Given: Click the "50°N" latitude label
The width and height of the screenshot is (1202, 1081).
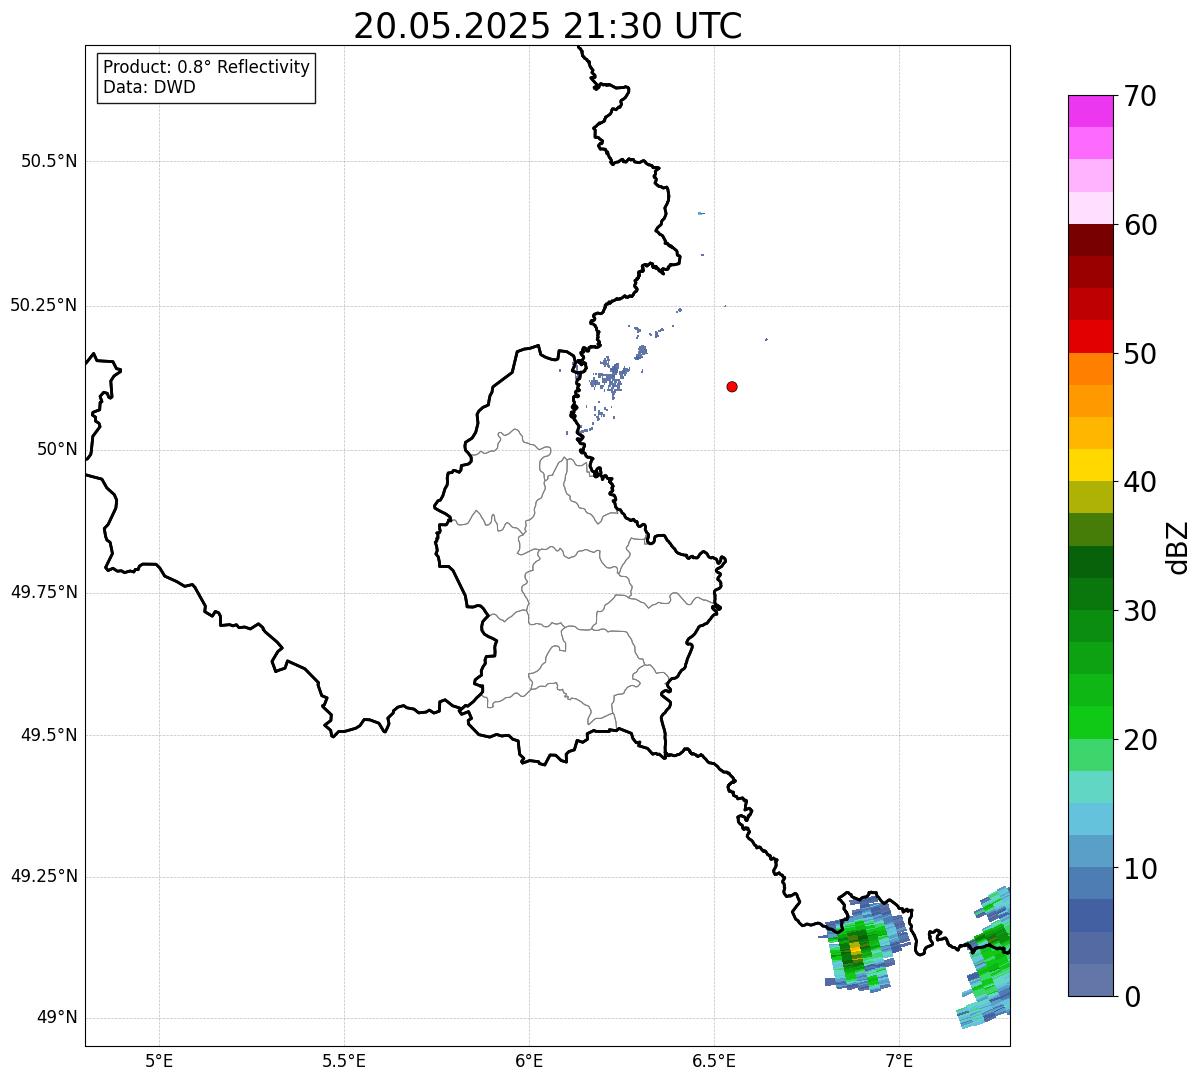Looking at the screenshot, I should [57, 449].
